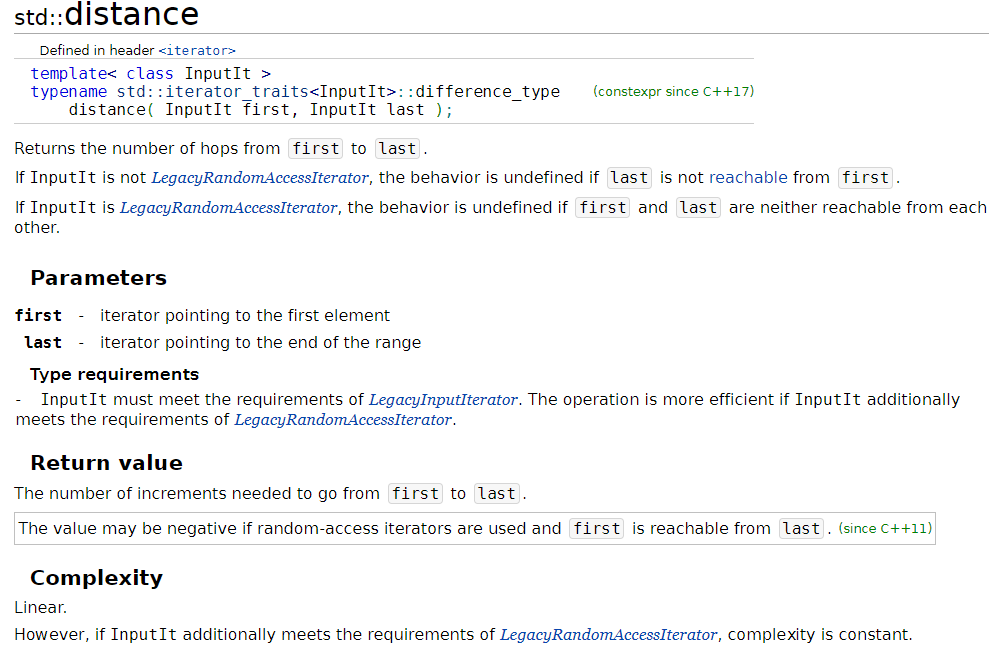Click the 'Complexity' heading
The image size is (999, 650).
(x=96, y=577)
